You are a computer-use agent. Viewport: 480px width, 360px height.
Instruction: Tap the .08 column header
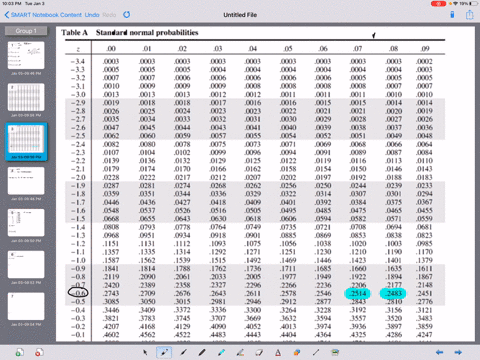point(393,49)
